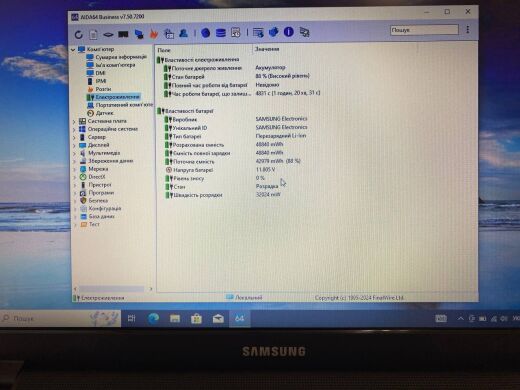
Task: Select the Напруга батареї row
Action: tap(221, 170)
